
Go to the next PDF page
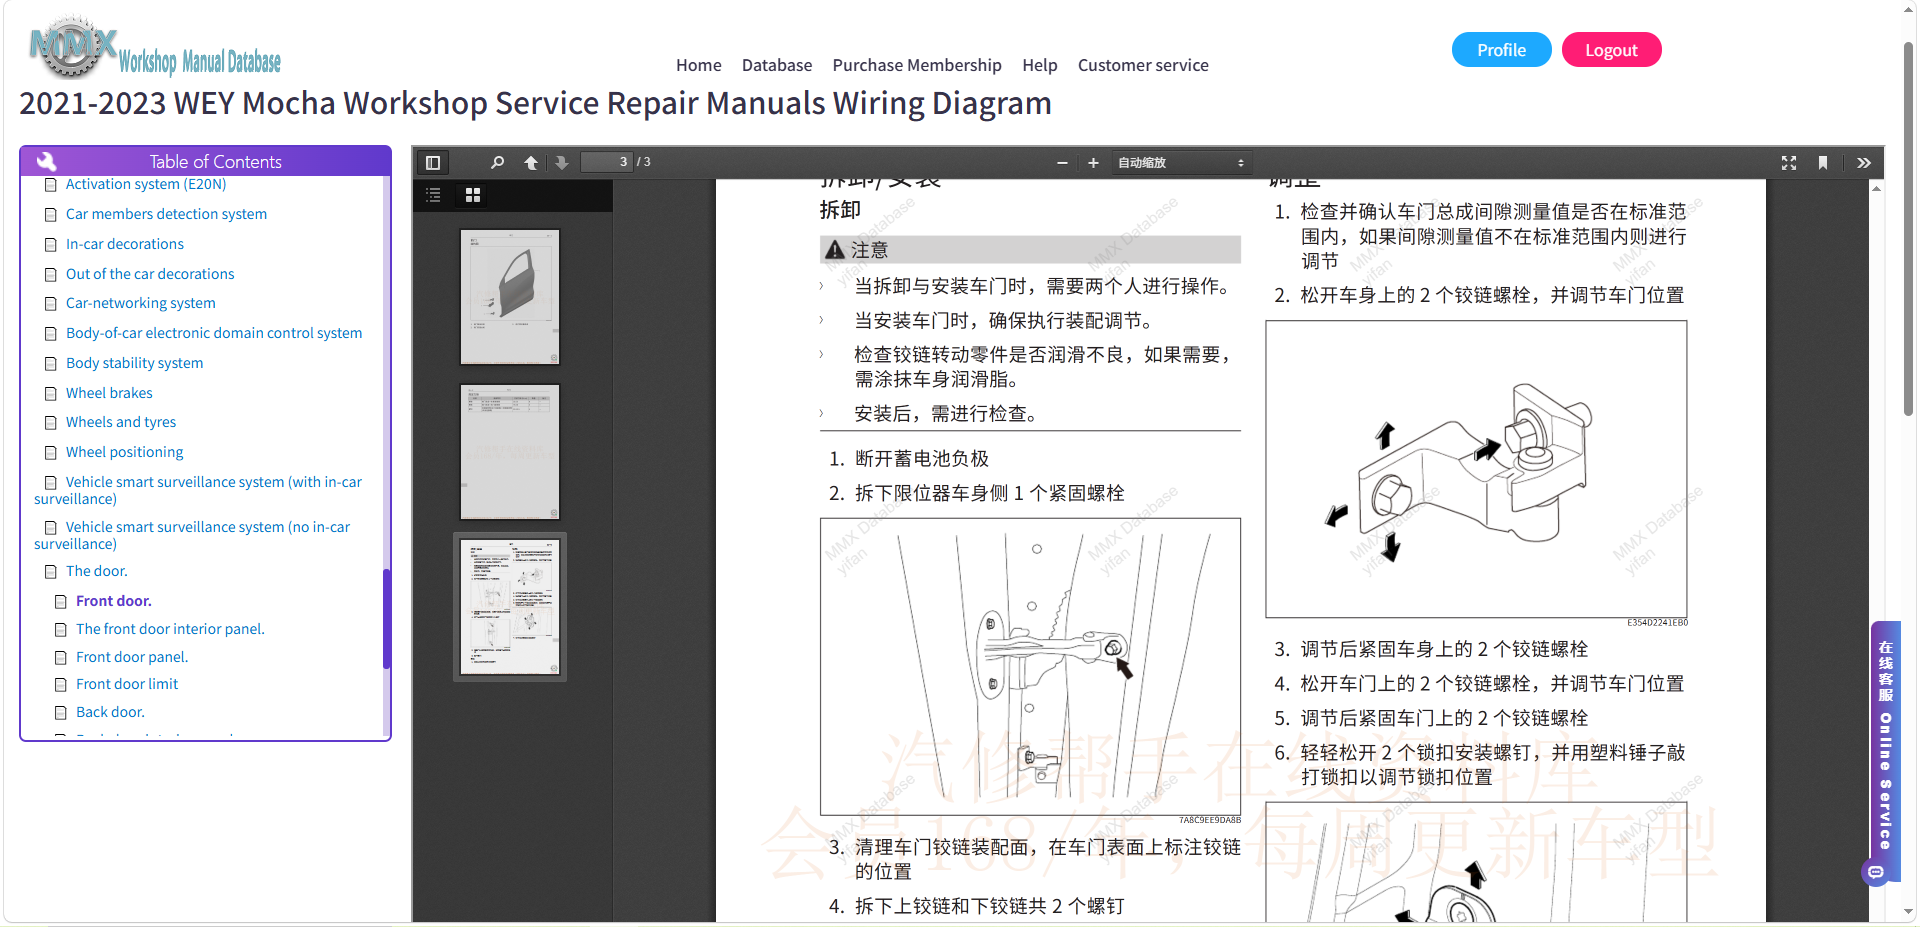pos(562,162)
